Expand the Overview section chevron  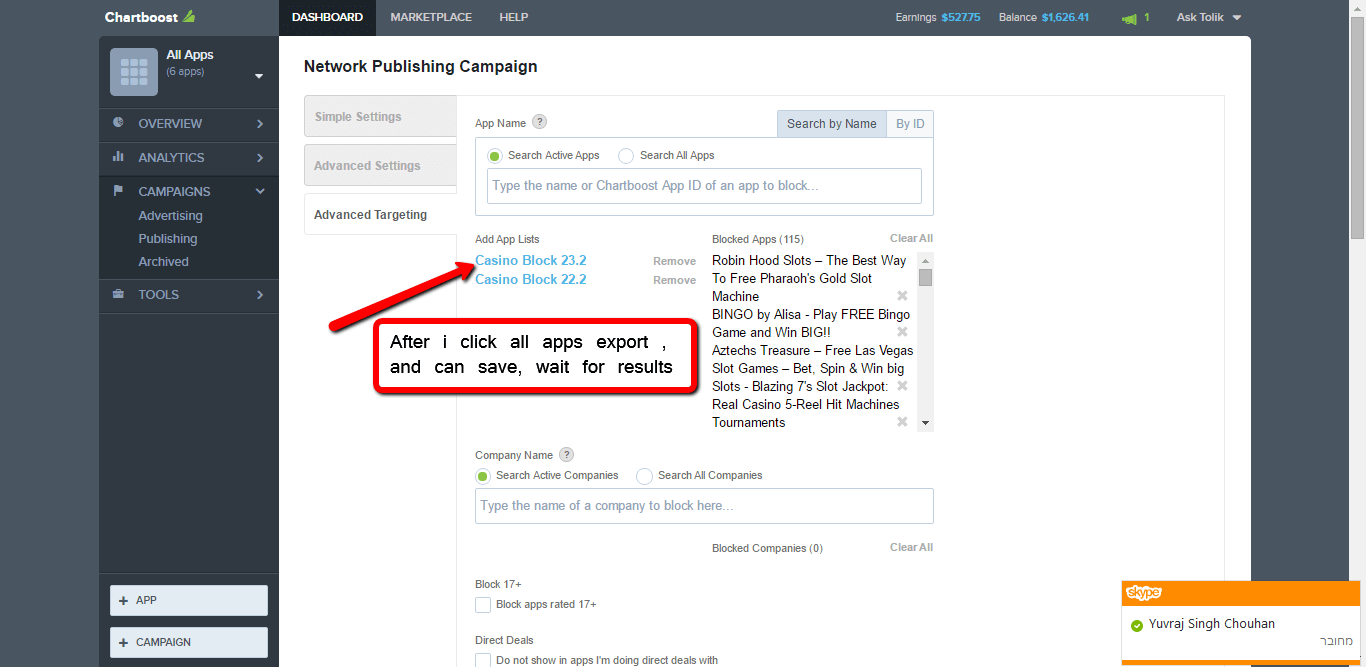260,124
